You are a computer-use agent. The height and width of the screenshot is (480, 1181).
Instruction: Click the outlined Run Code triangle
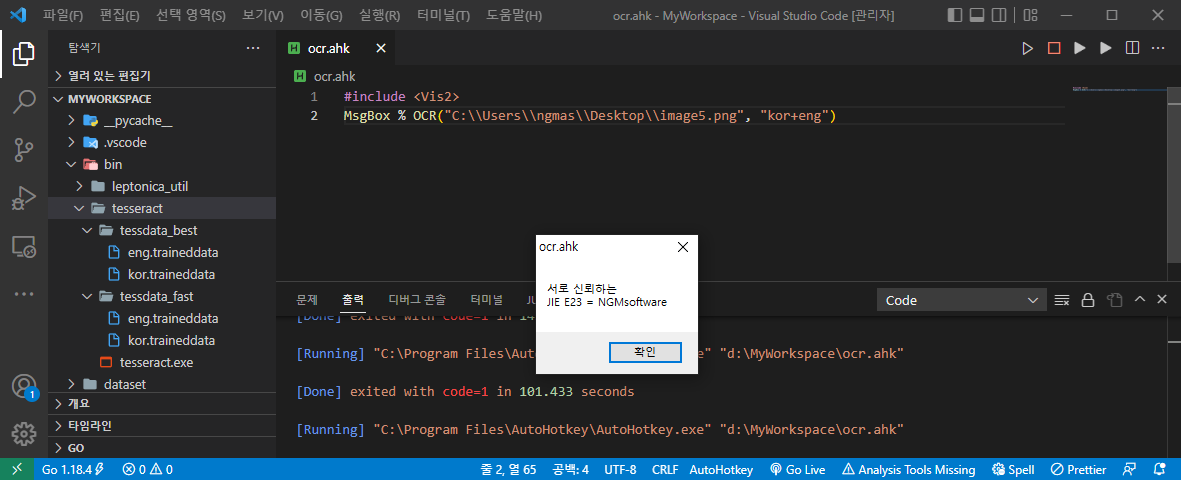pyautogui.click(x=1027, y=48)
